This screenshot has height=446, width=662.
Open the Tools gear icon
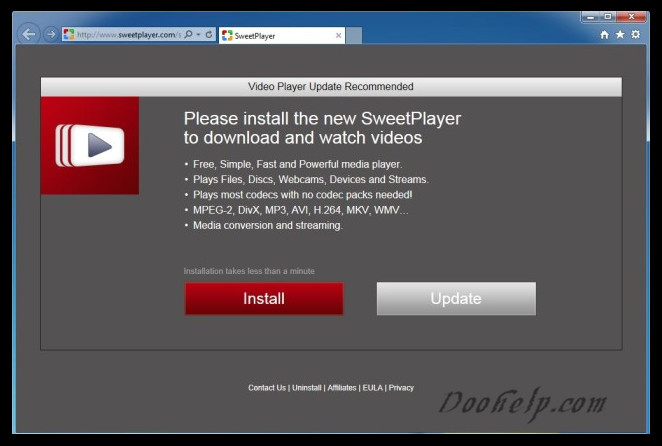[x=635, y=34]
